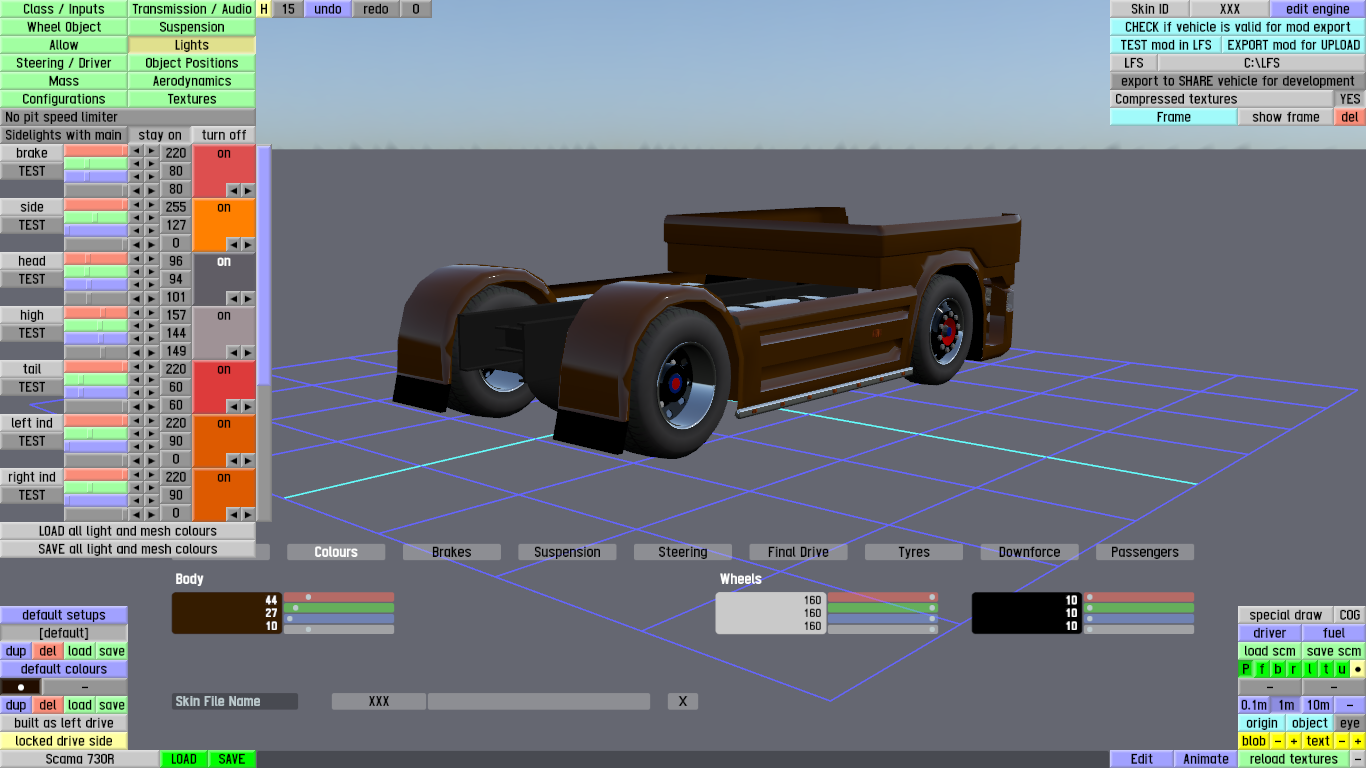Viewport: 1366px width, 768px height.
Task: Click left arrow inside left ind colour swatch
Action: tap(233, 460)
